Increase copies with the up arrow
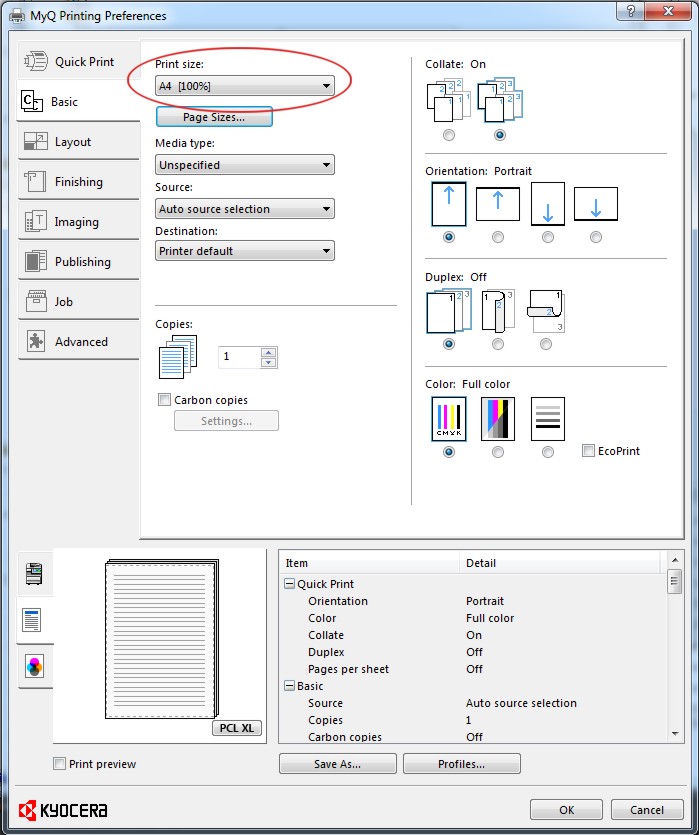The width and height of the screenshot is (699, 835). tap(268, 352)
